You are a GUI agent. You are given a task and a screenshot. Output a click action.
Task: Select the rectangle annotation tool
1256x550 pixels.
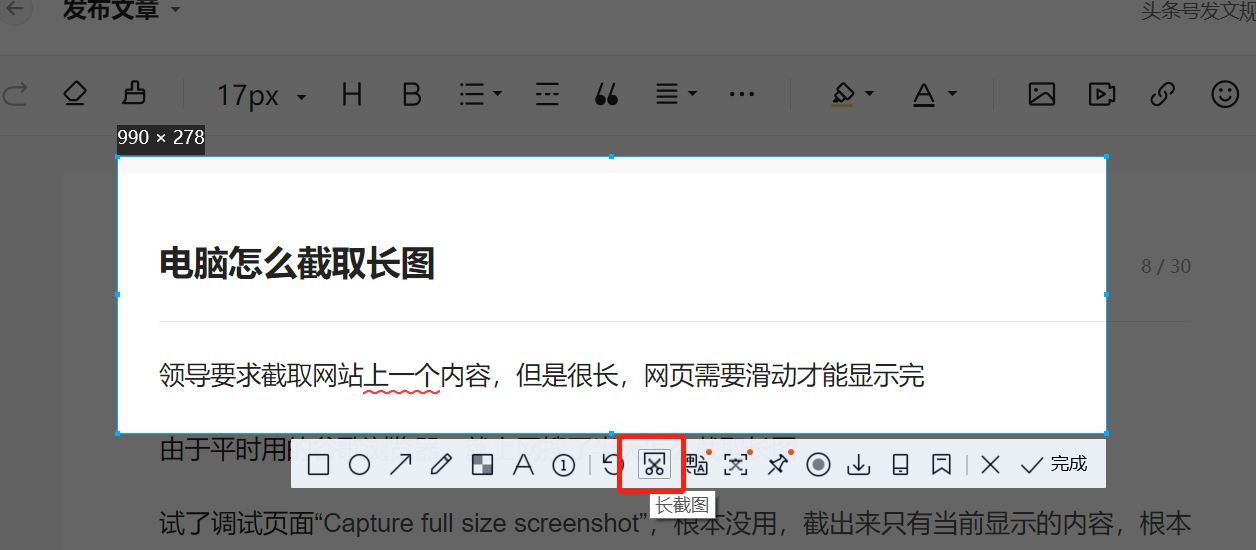[x=319, y=465]
